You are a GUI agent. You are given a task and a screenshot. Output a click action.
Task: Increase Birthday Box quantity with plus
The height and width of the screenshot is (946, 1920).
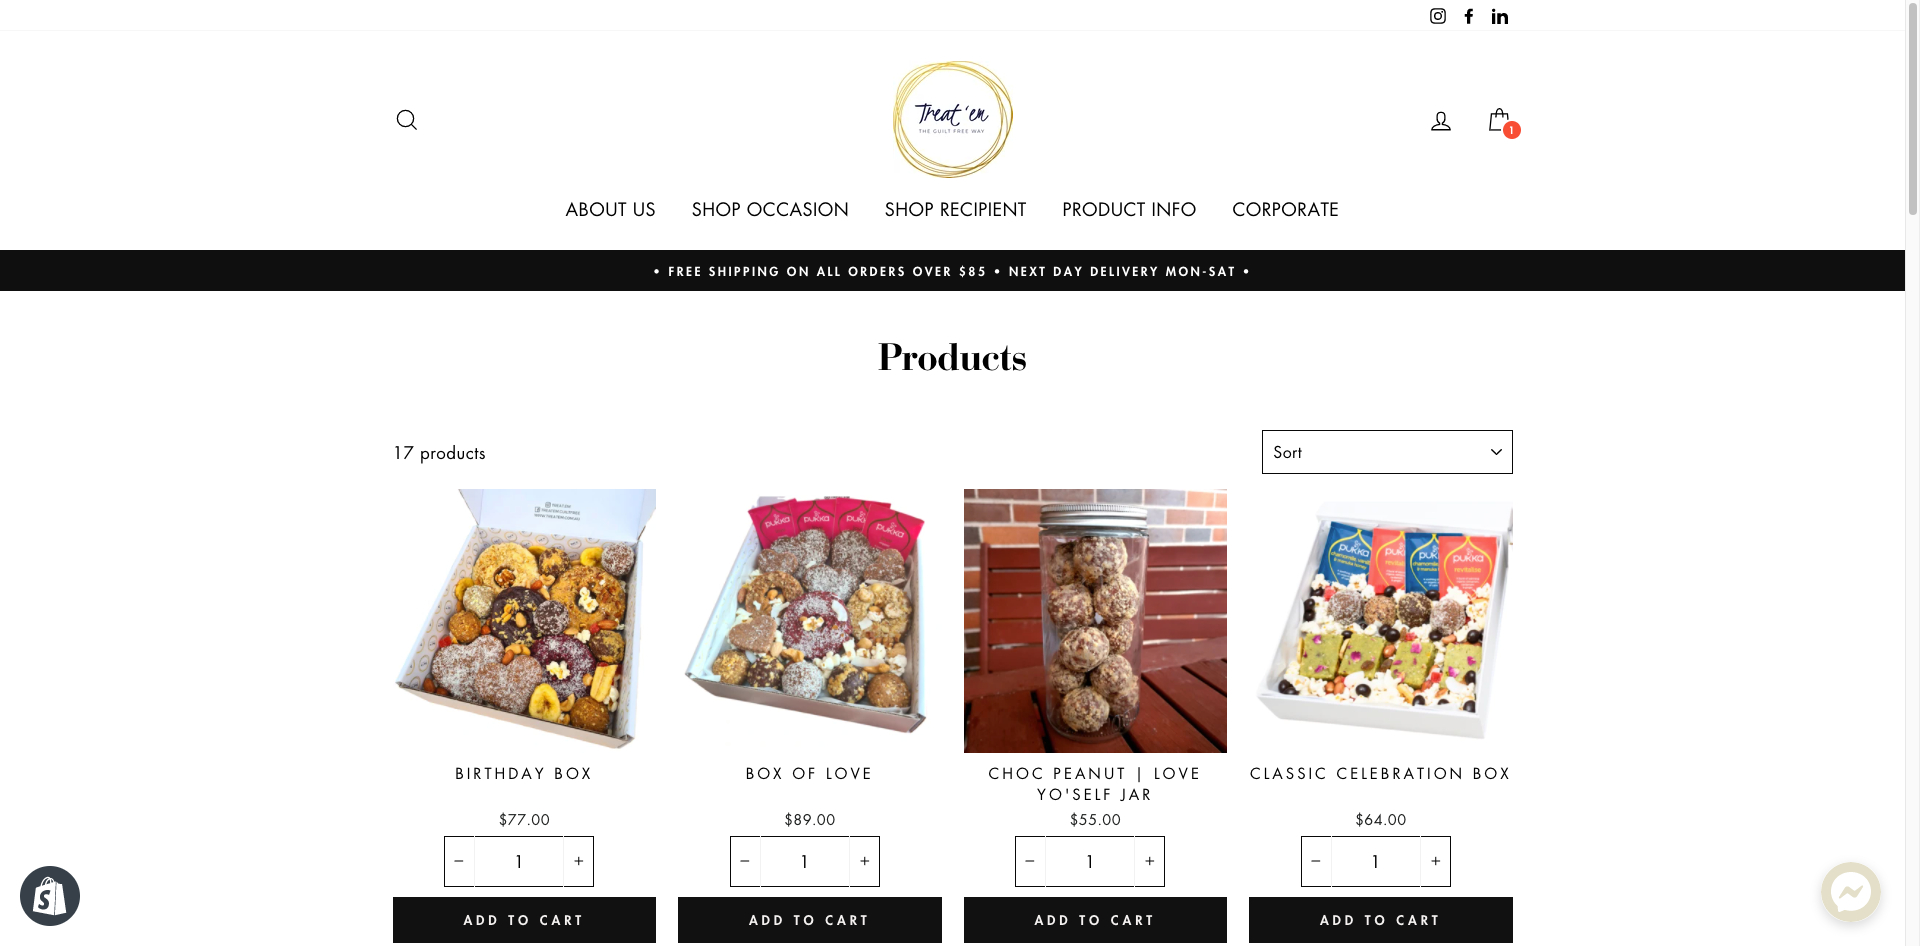[x=578, y=861]
